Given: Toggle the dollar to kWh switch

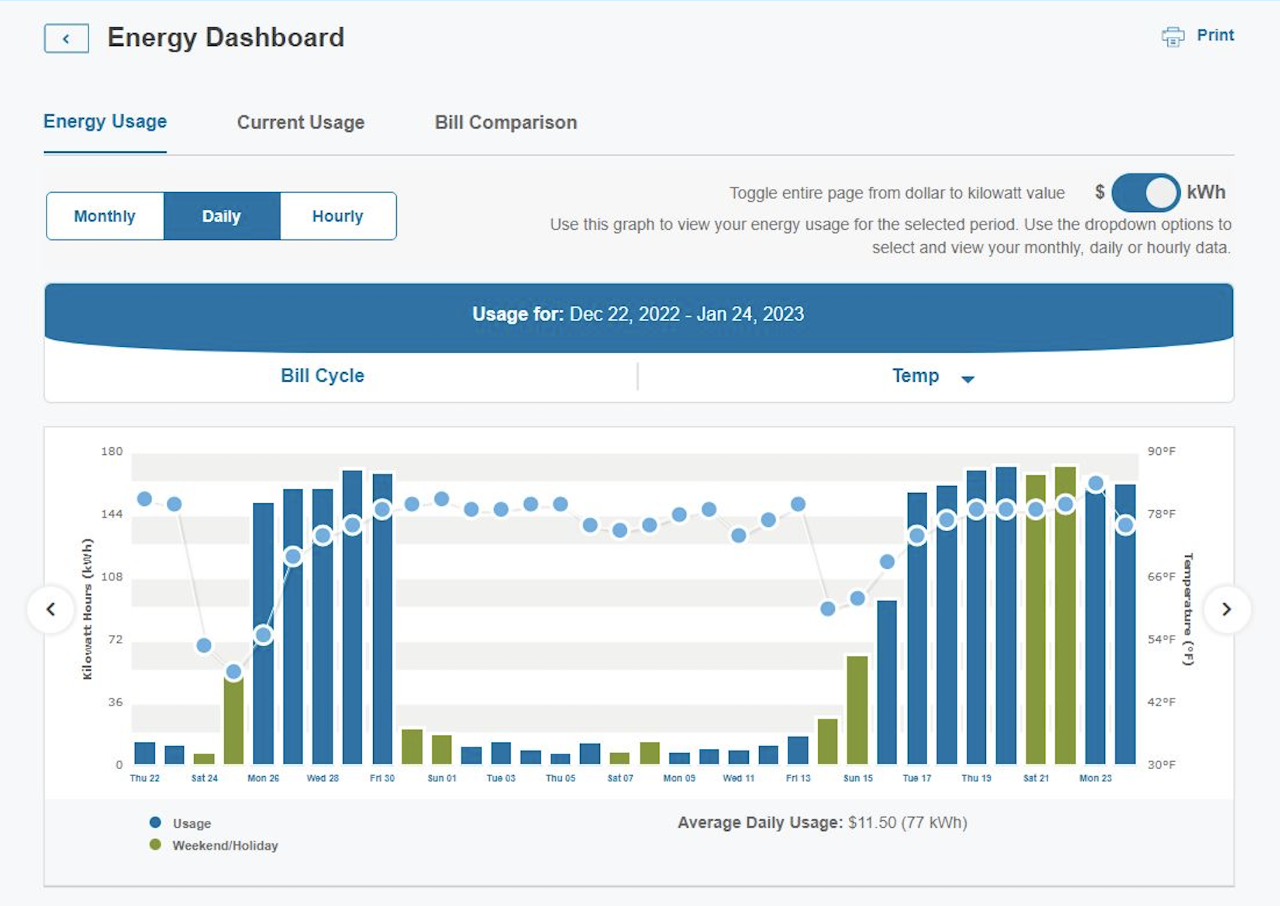Looking at the screenshot, I should coord(1145,192).
